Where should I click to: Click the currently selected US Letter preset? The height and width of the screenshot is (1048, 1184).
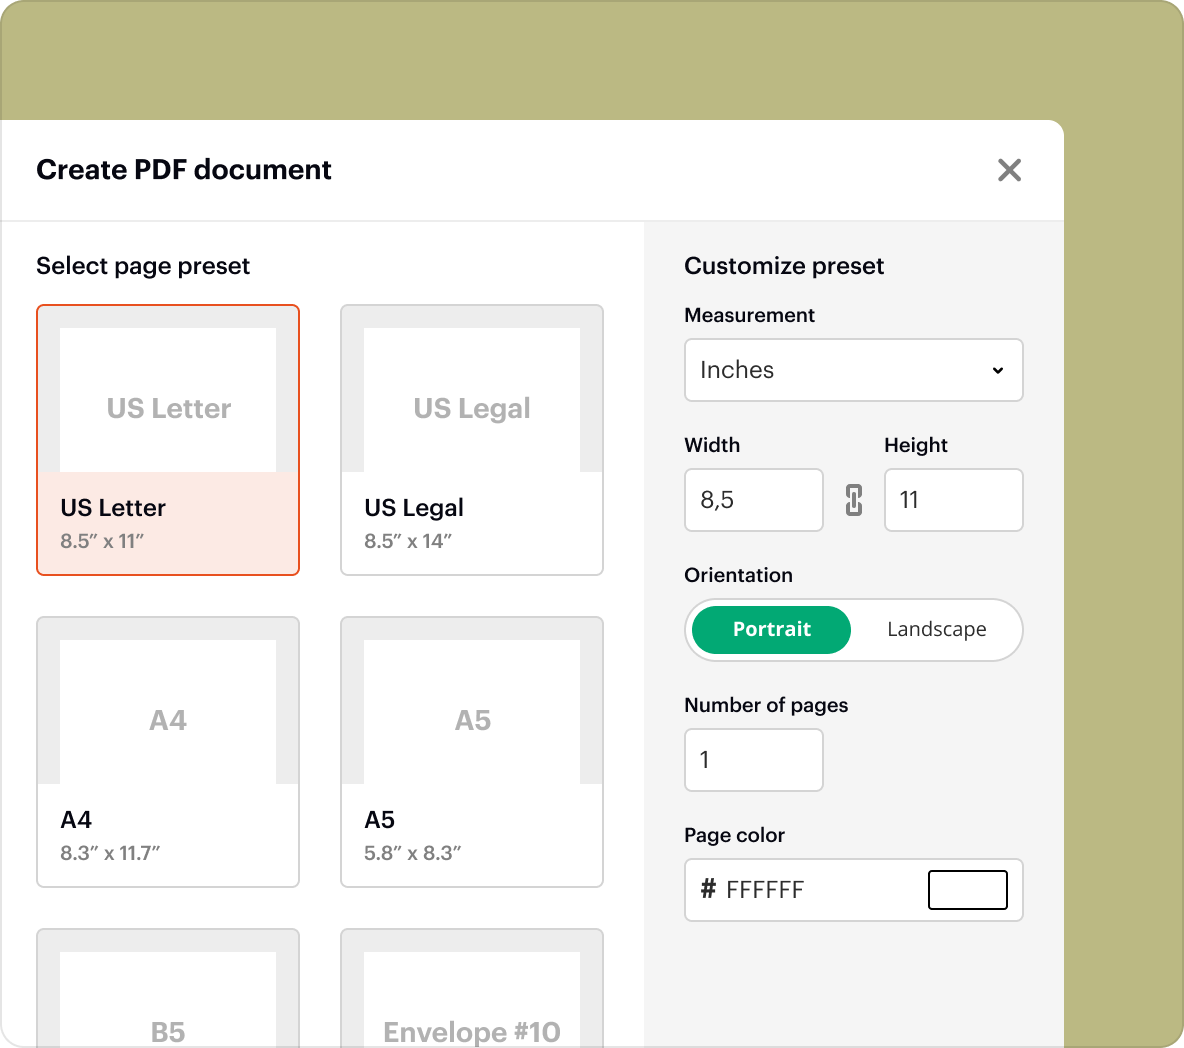click(x=167, y=440)
